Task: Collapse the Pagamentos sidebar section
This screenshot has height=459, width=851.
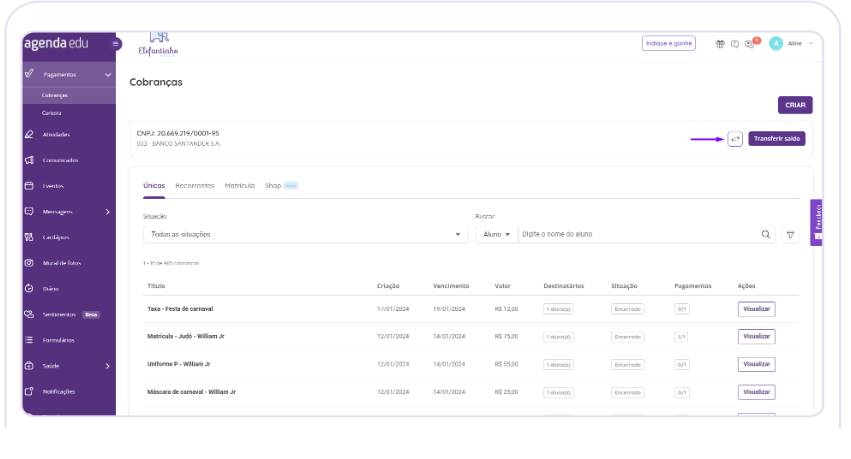Action: [x=108, y=74]
